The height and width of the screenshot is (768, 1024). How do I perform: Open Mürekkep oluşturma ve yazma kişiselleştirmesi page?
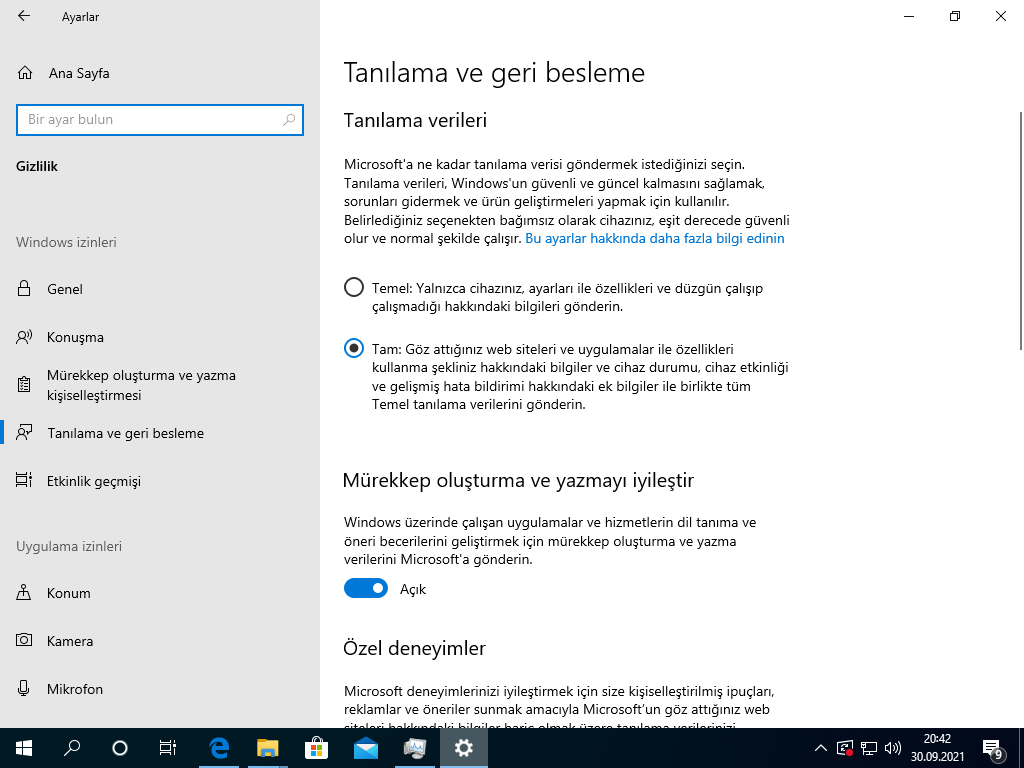click(160, 385)
